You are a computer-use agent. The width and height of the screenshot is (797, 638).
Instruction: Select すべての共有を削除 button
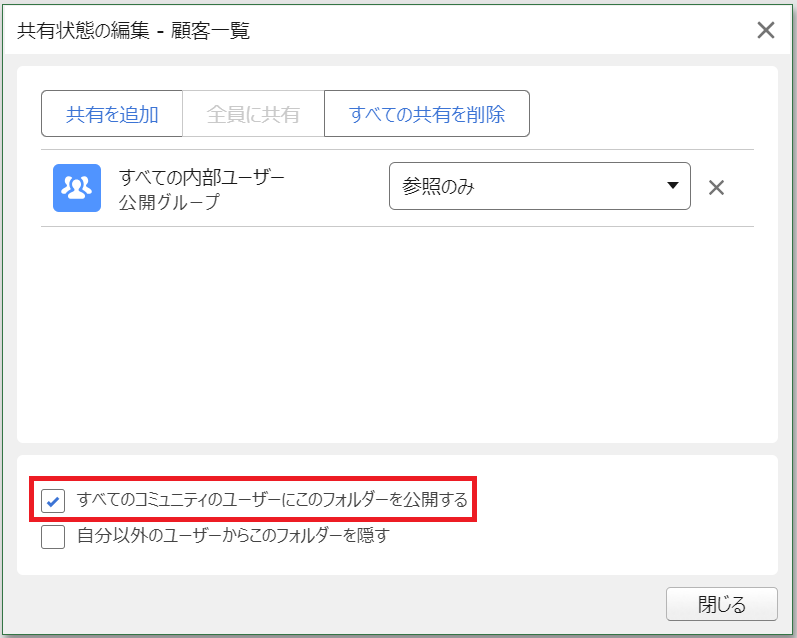427,114
